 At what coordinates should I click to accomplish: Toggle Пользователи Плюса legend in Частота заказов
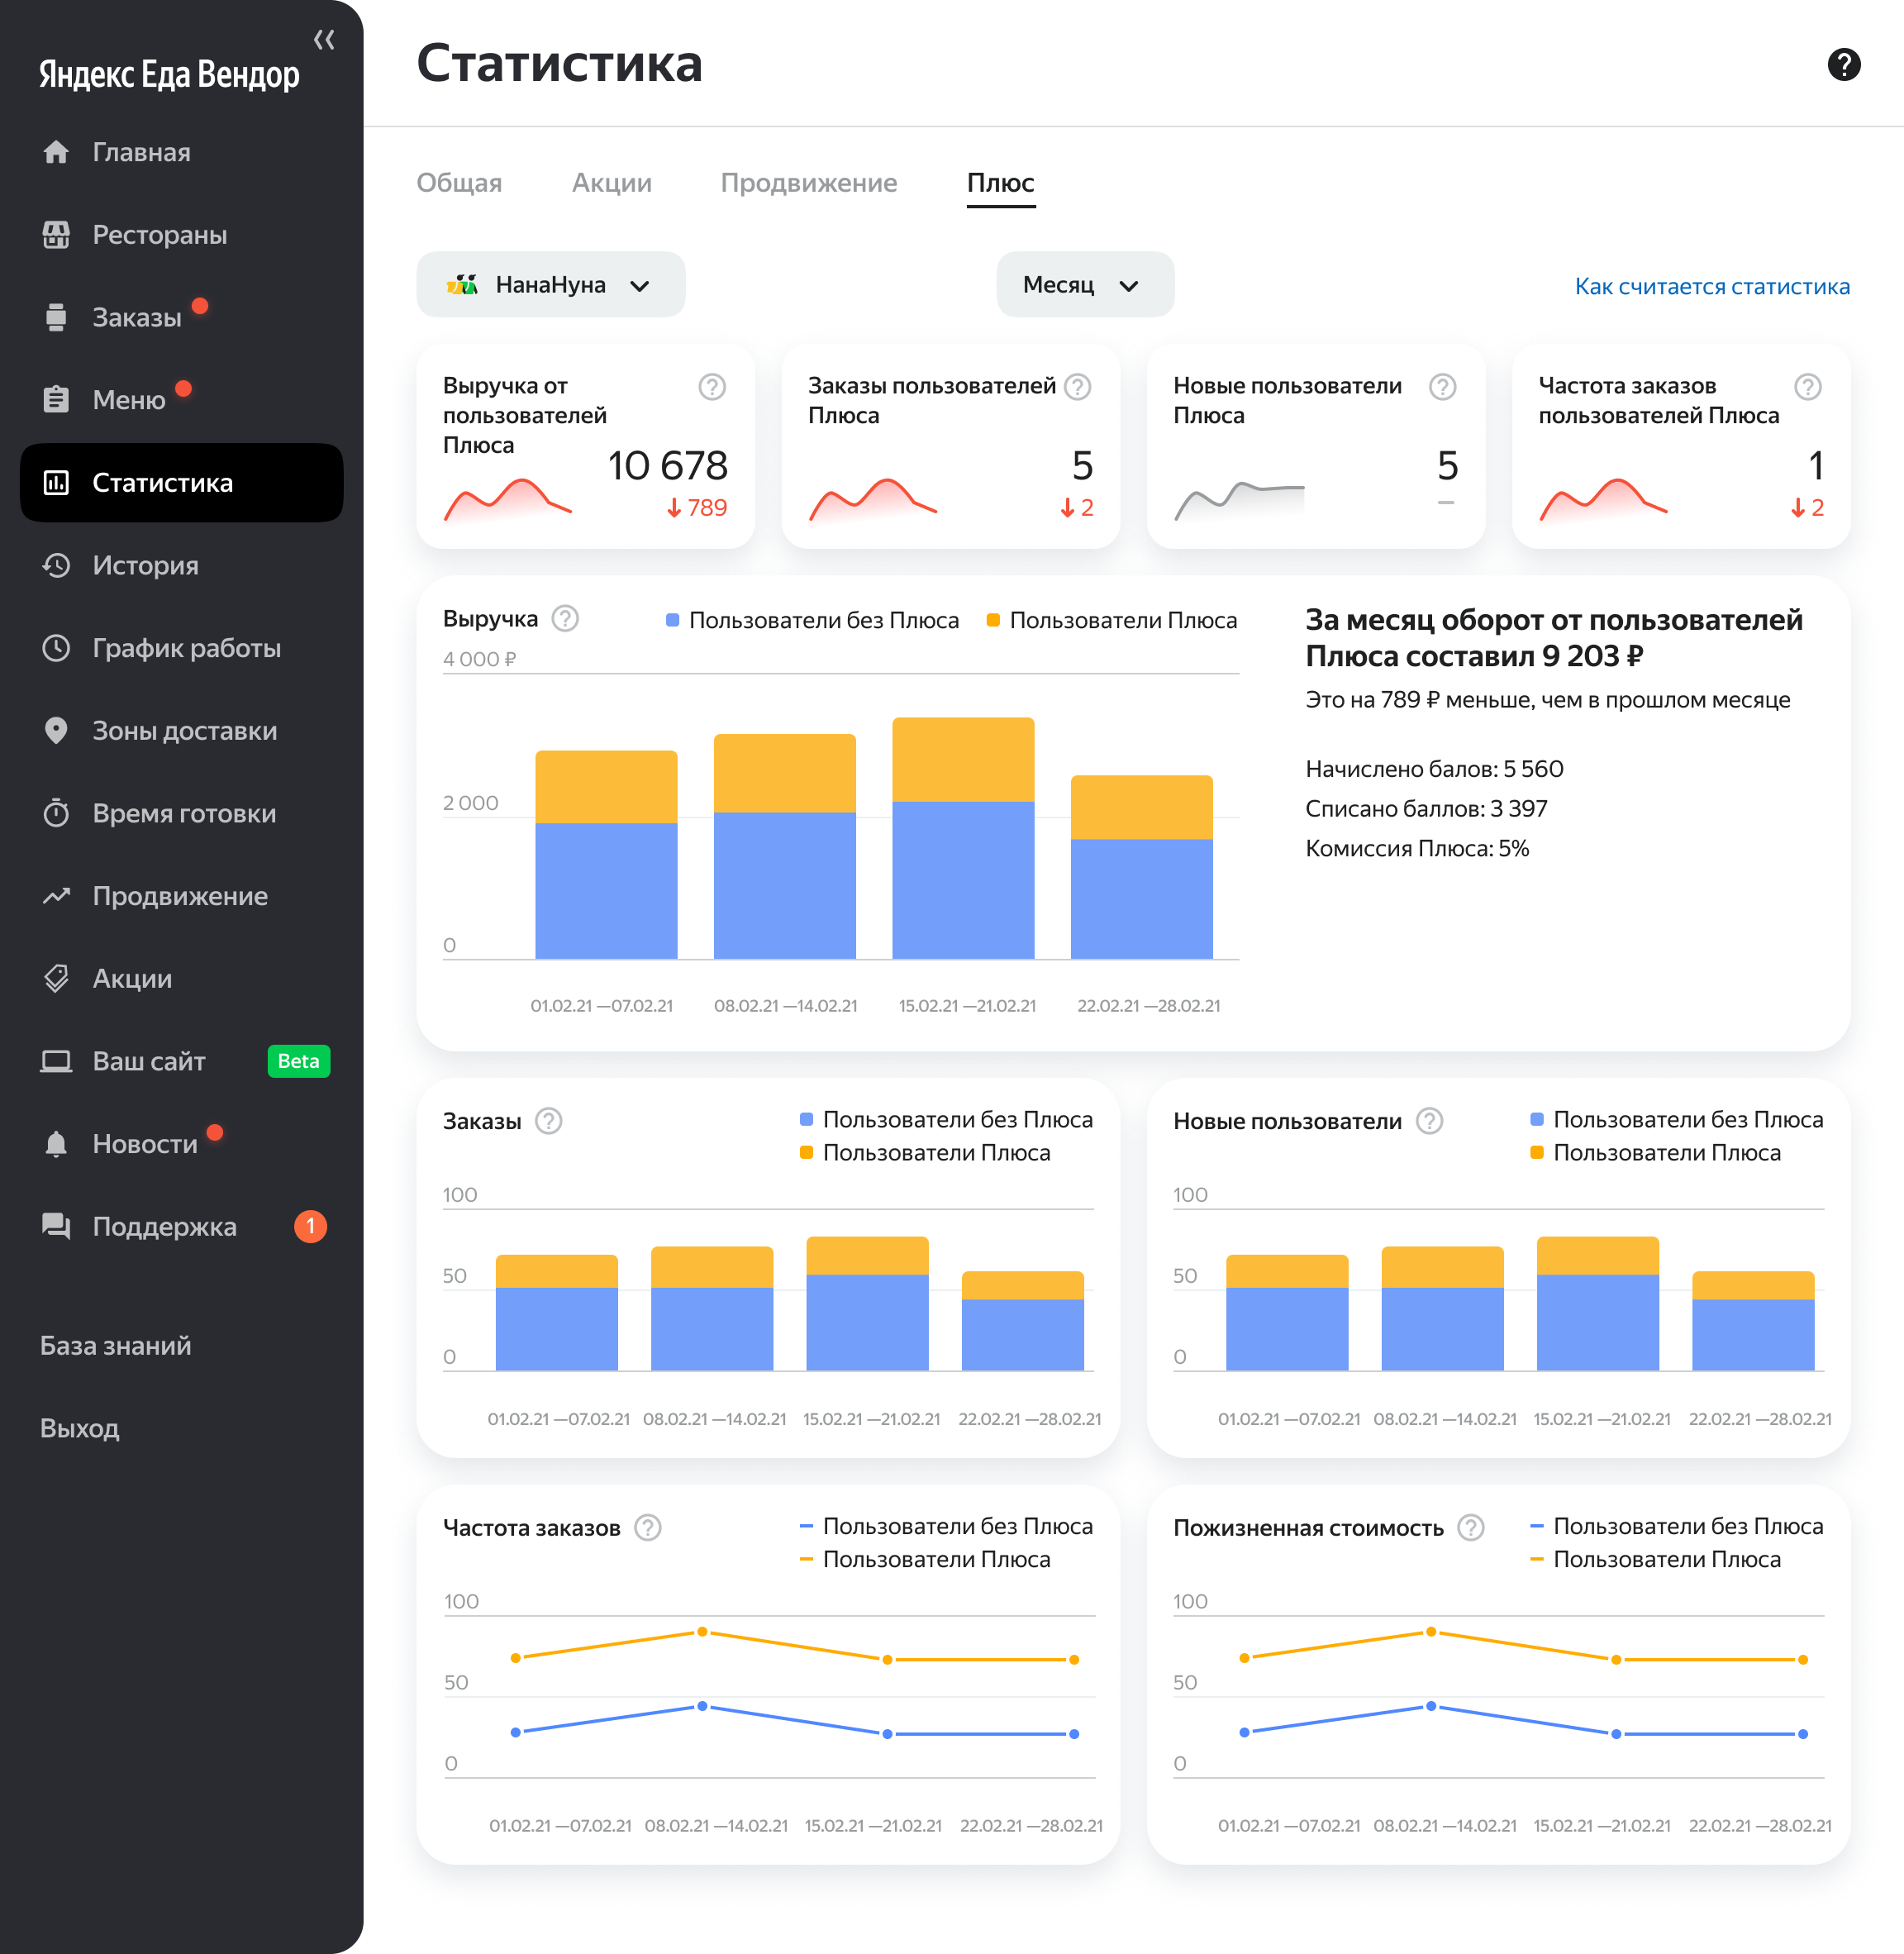click(925, 1560)
